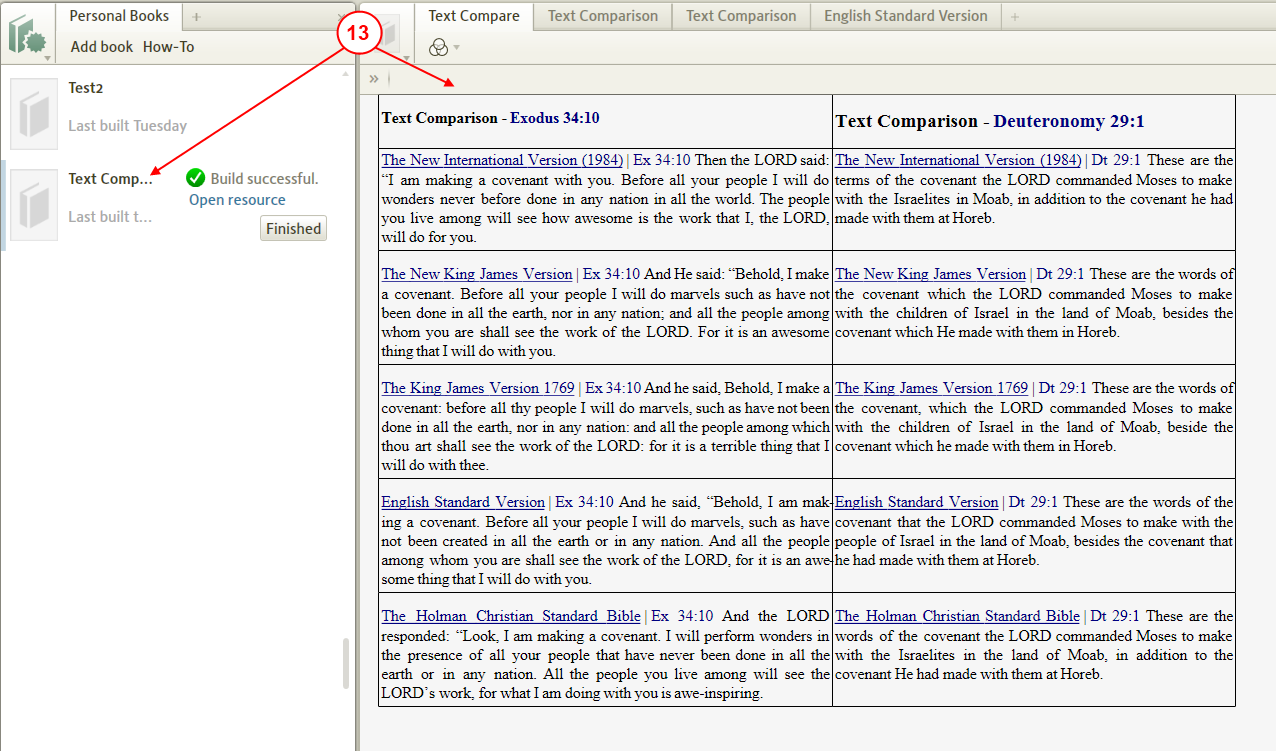Click Add book in Personal Books

[102, 47]
